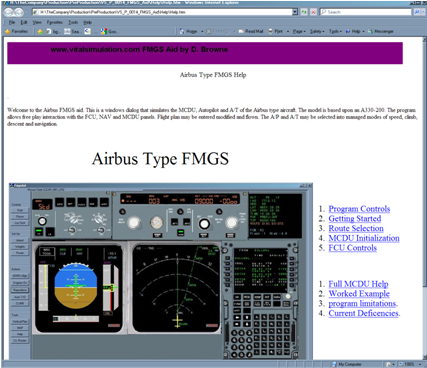427x368 pixels.
Task: Open the File menu
Action: click(x=12, y=22)
